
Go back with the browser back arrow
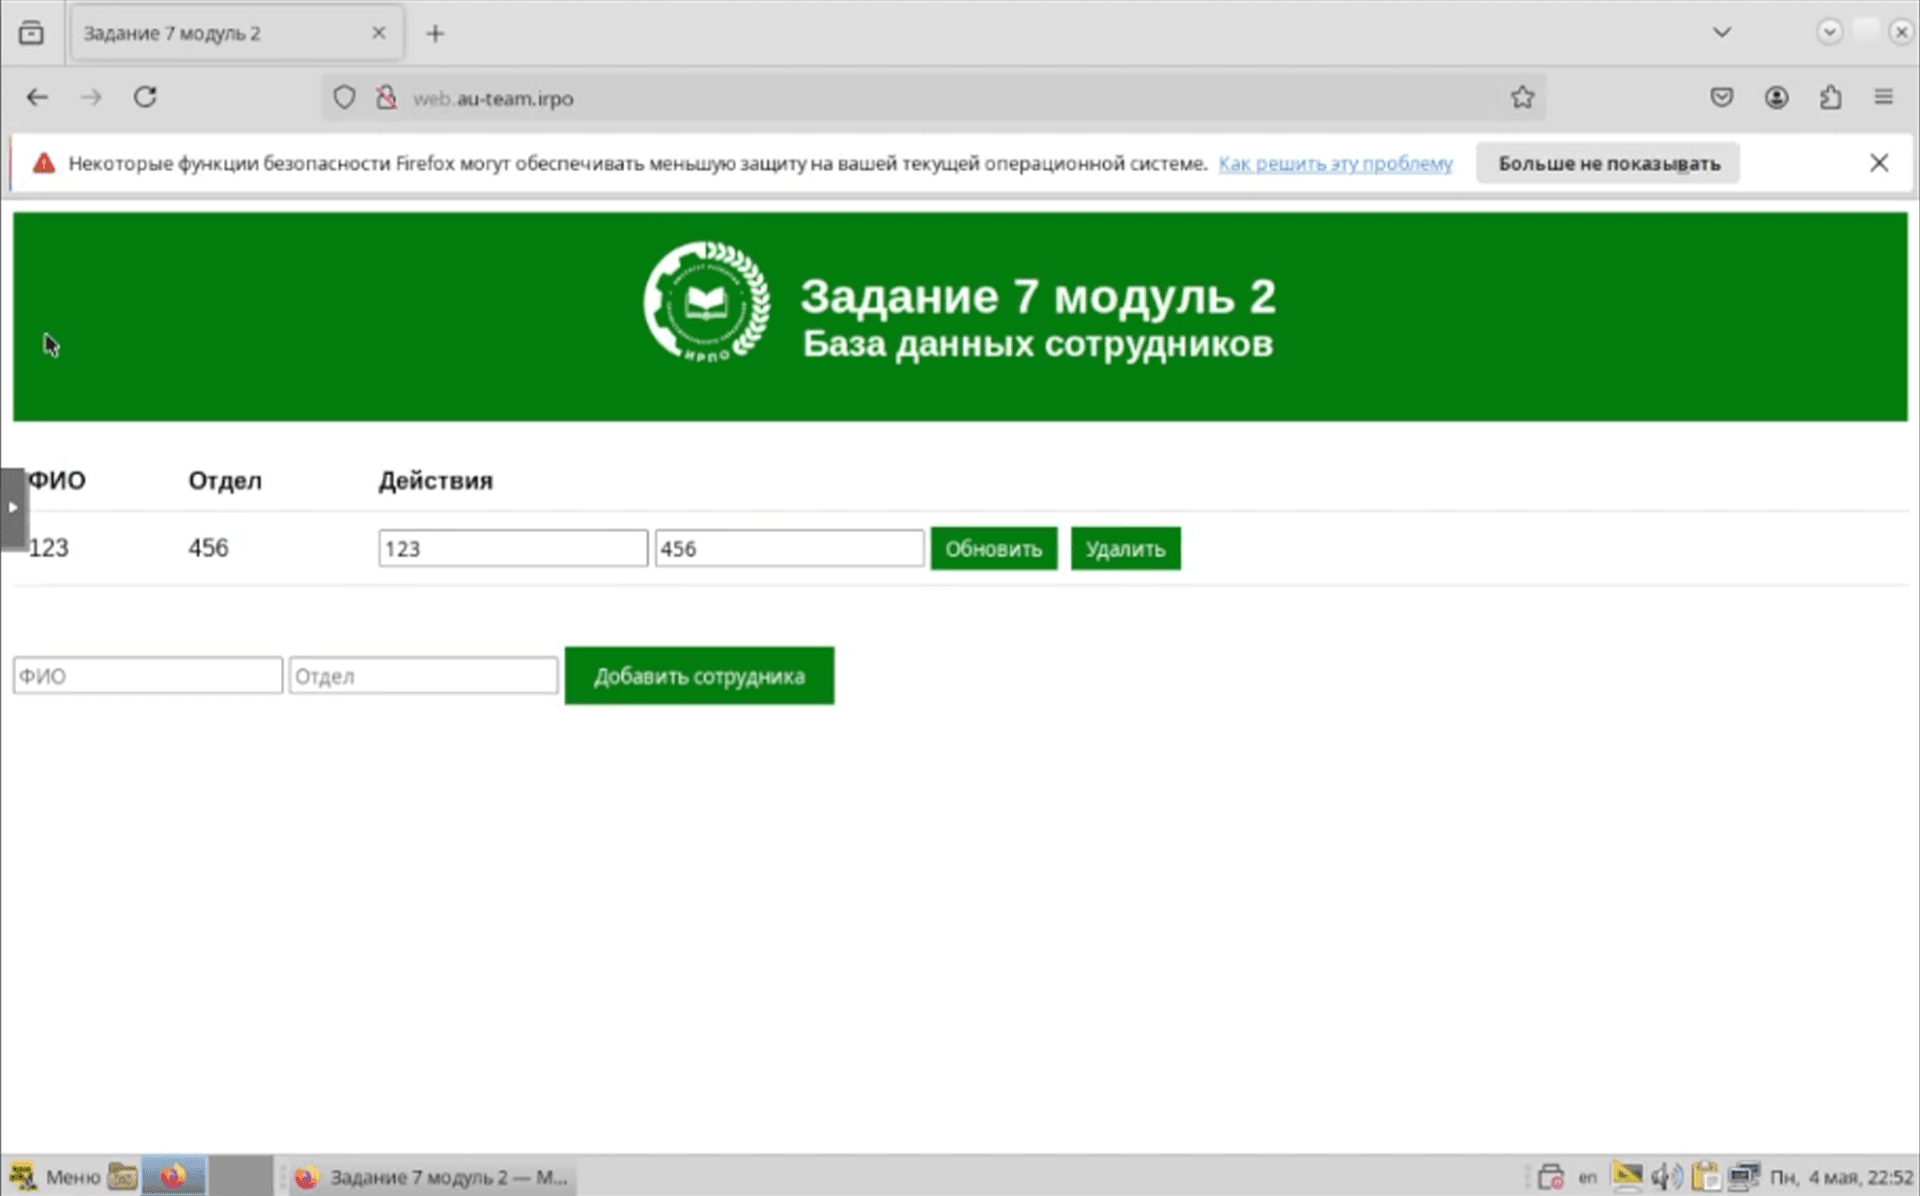[37, 97]
